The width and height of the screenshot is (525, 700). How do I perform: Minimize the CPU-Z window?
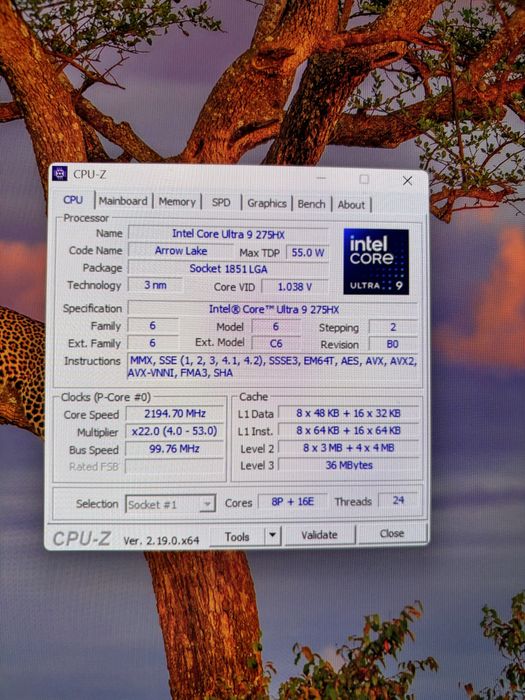321,179
